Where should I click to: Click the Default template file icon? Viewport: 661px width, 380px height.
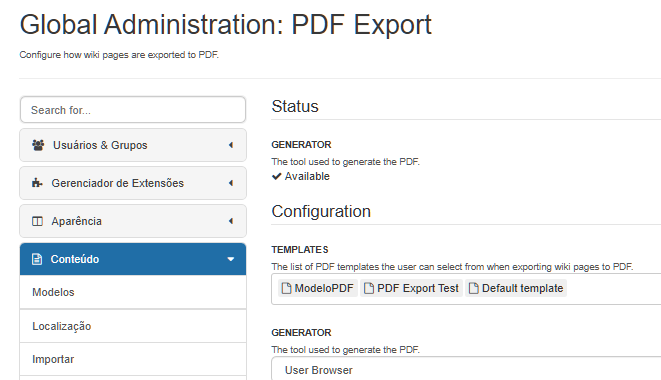[x=473, y=288]
